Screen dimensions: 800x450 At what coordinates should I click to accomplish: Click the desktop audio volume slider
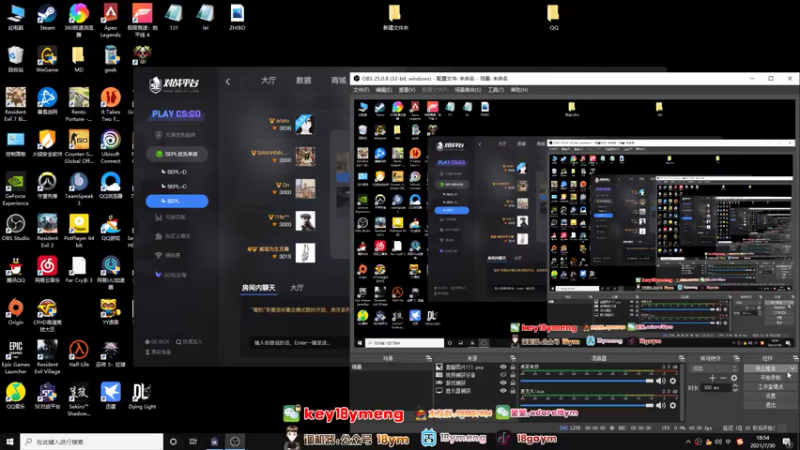(587, 381)
